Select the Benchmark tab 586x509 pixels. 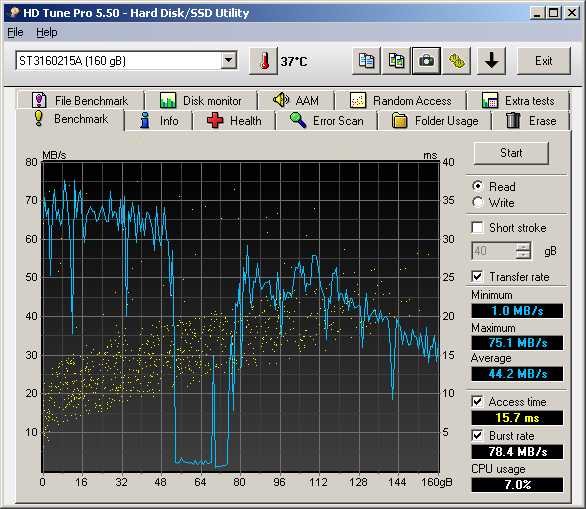(70, 119)
